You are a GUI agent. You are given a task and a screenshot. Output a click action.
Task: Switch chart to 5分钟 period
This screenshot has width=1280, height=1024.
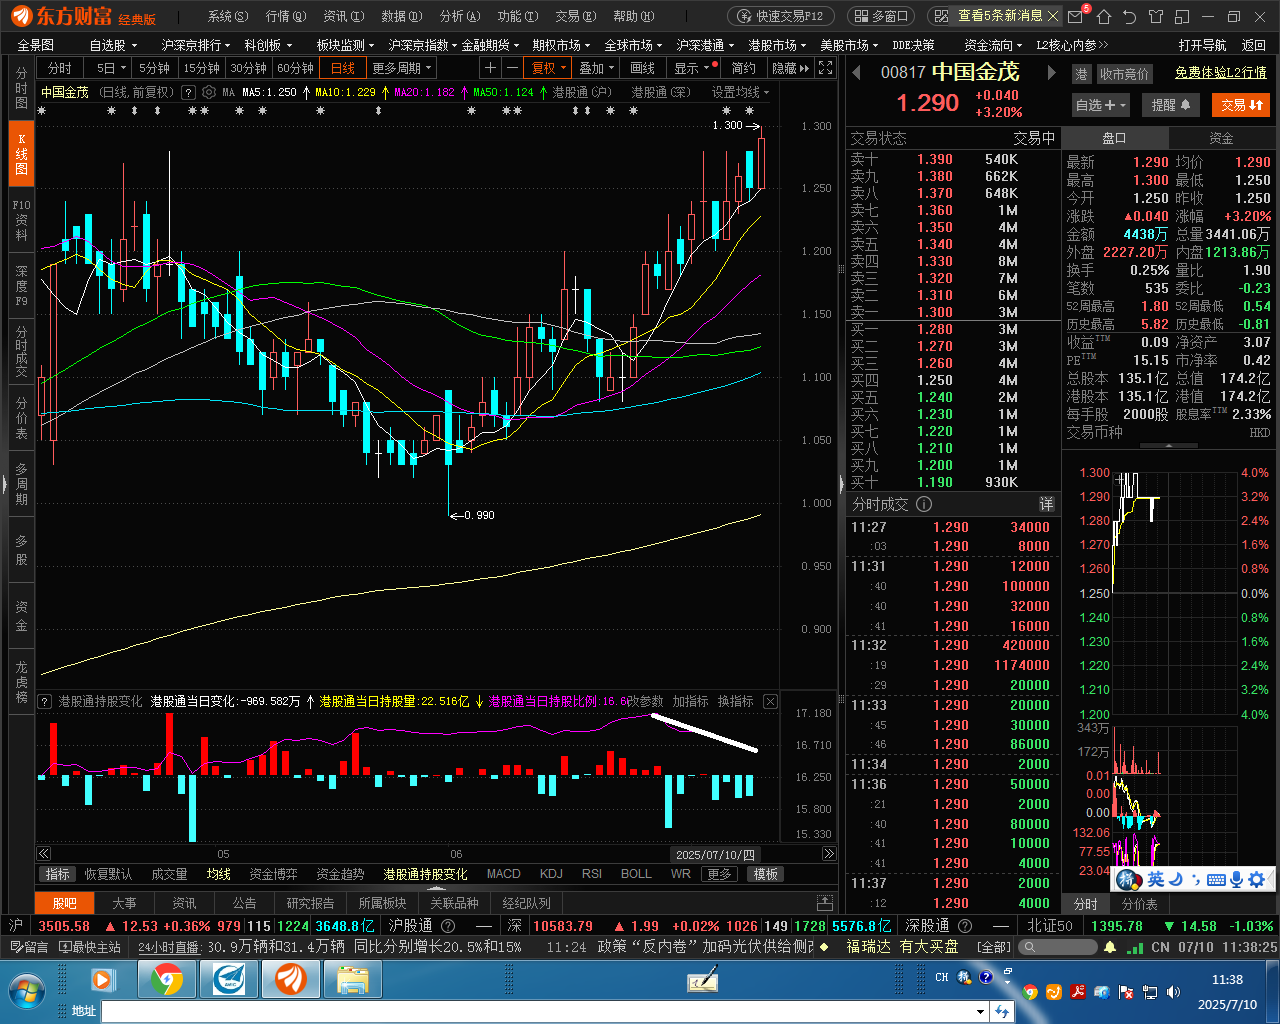click(154, 68)
